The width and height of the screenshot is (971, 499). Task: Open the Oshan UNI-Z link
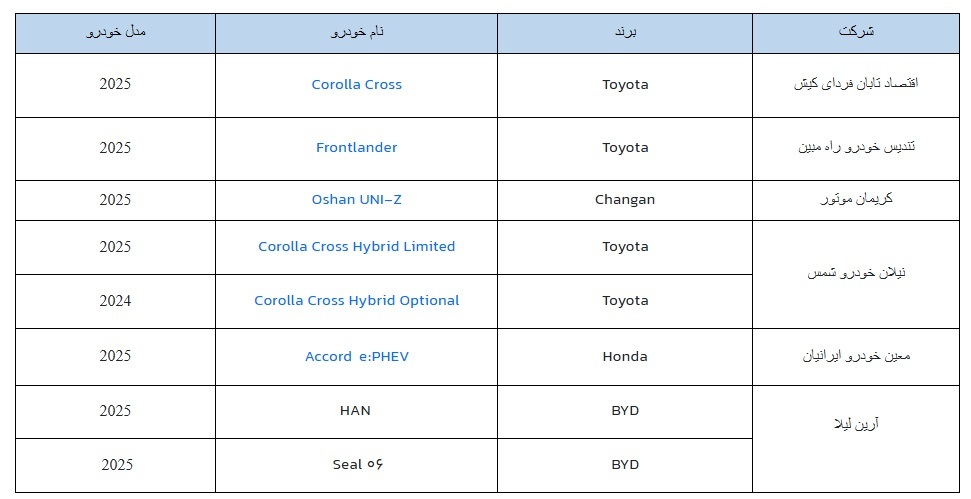coord(356,200)
